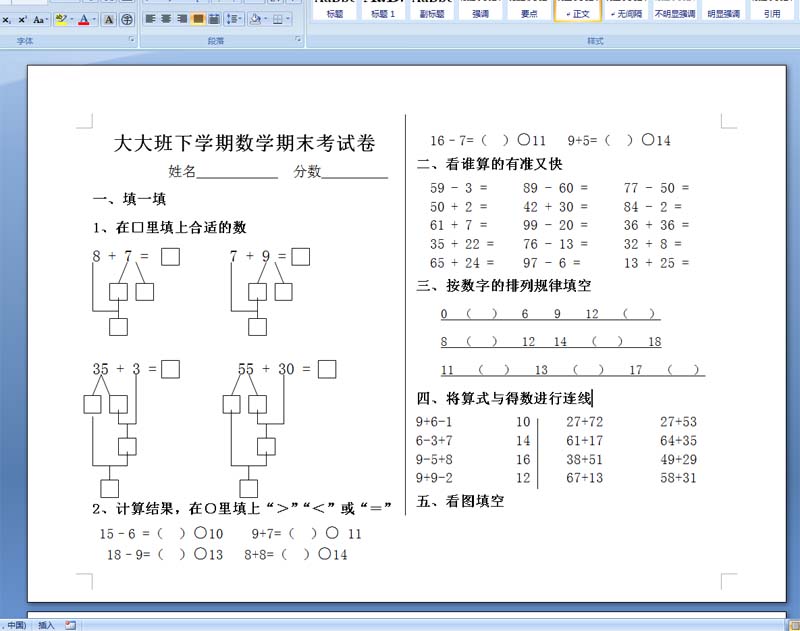Open the highlight color dropdown arrow

coord(71,20)
